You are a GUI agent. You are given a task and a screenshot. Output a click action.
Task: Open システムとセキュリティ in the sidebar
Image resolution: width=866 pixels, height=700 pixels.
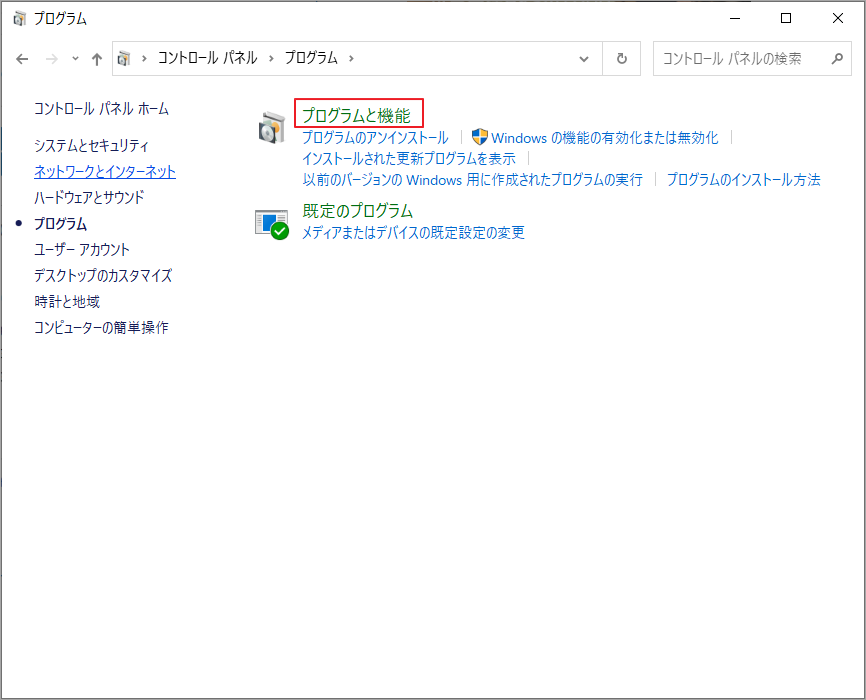point(92,145)
